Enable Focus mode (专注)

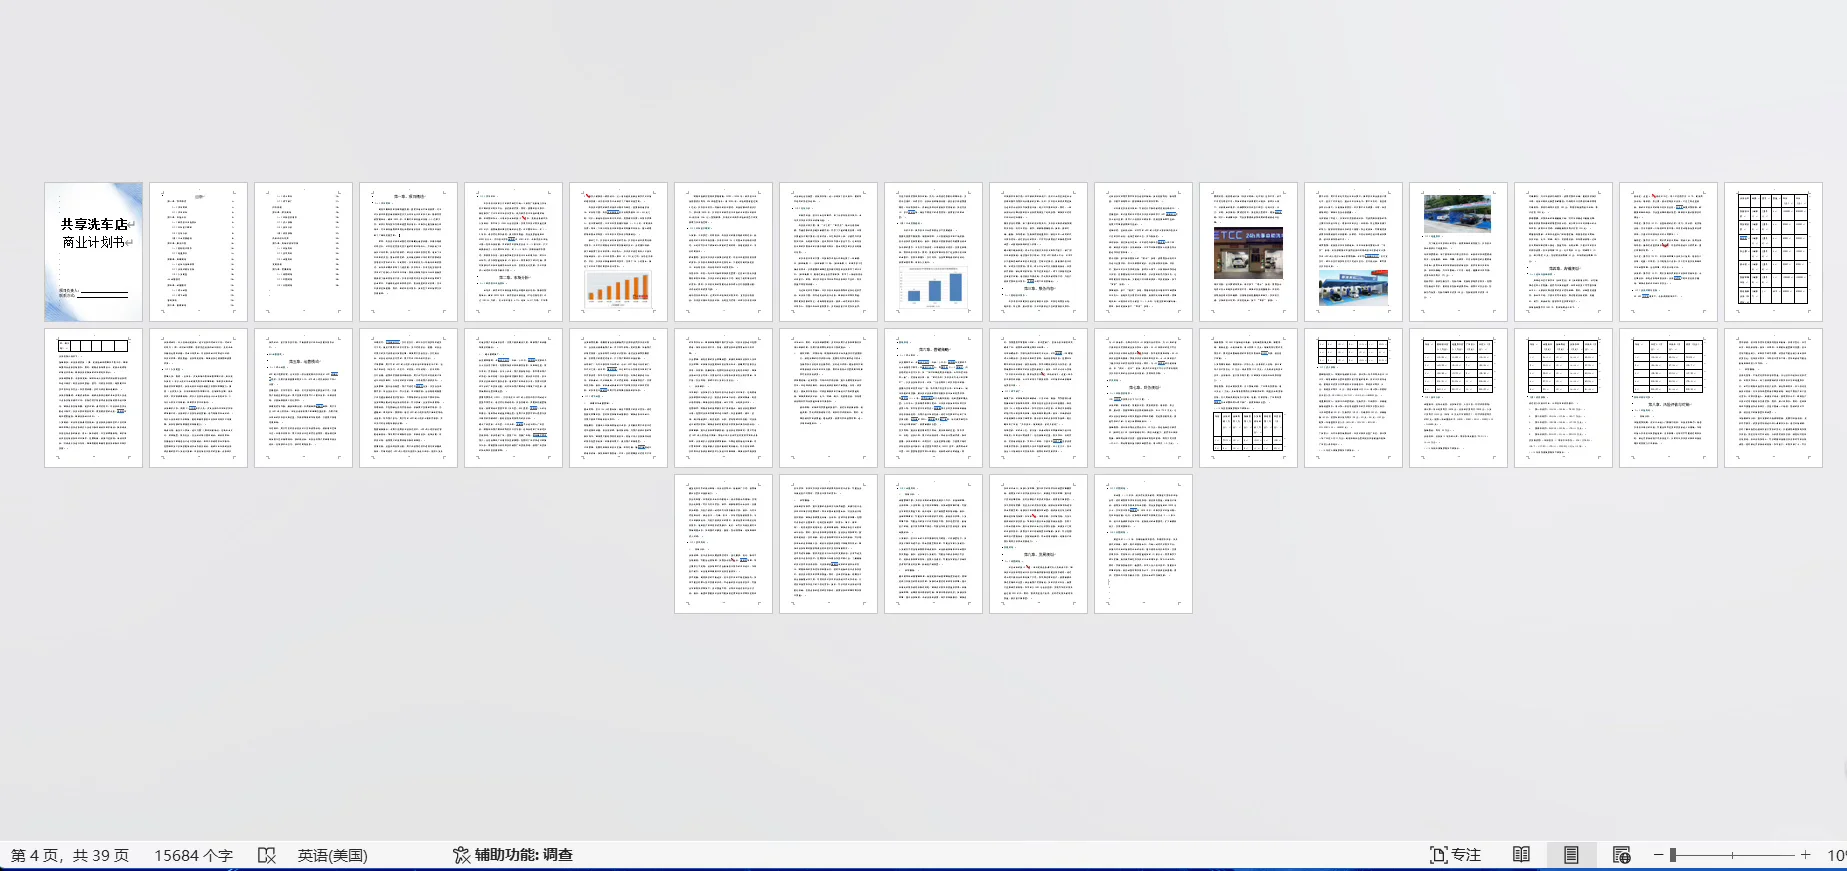(1456, 855)
